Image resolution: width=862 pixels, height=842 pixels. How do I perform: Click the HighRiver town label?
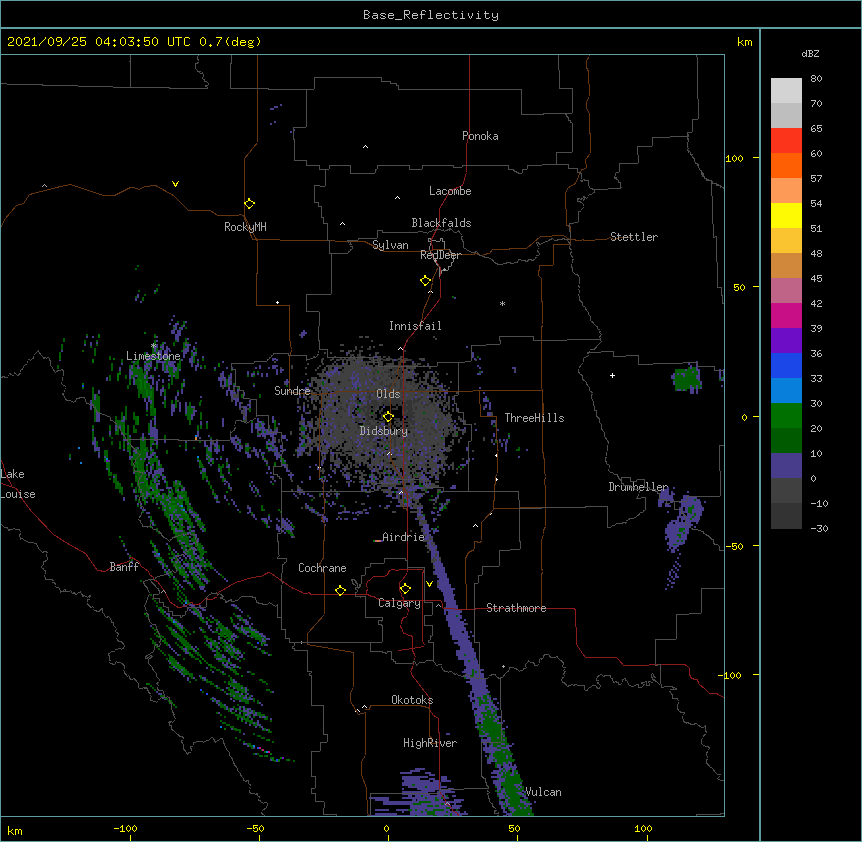pyautogui.click(x=429, y=743)
